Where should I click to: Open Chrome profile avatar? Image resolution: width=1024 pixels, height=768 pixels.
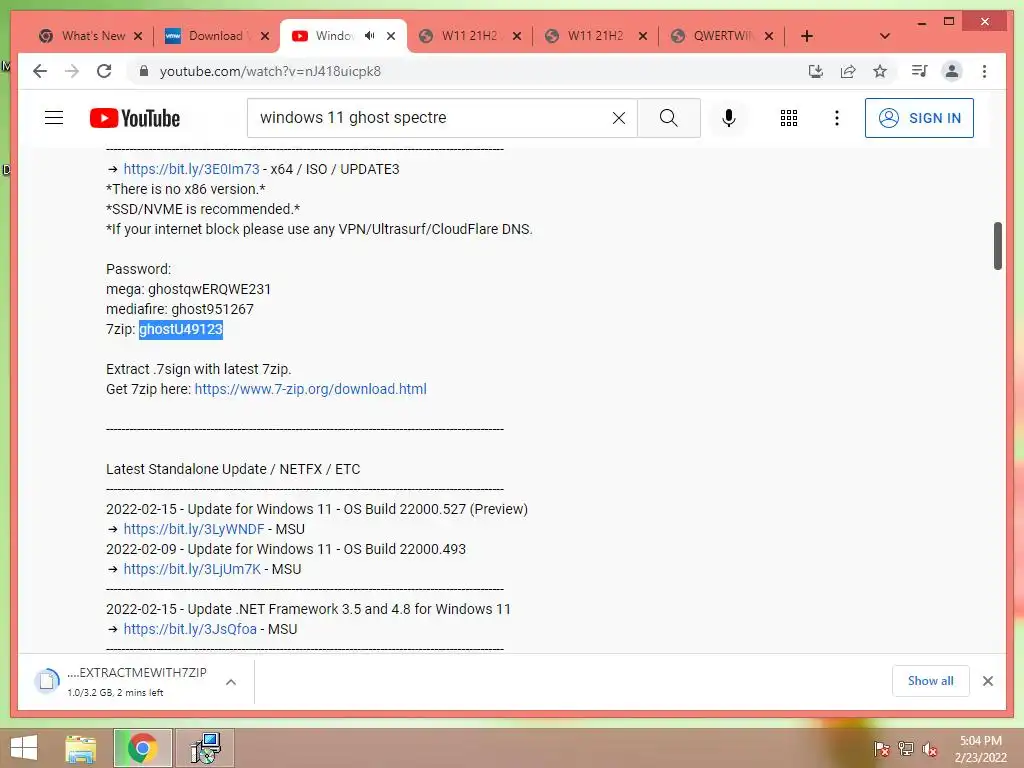(952, 71)
